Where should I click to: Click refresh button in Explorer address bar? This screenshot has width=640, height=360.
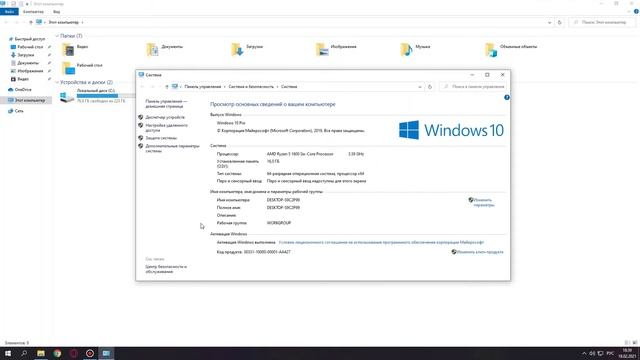click(560, 22)
